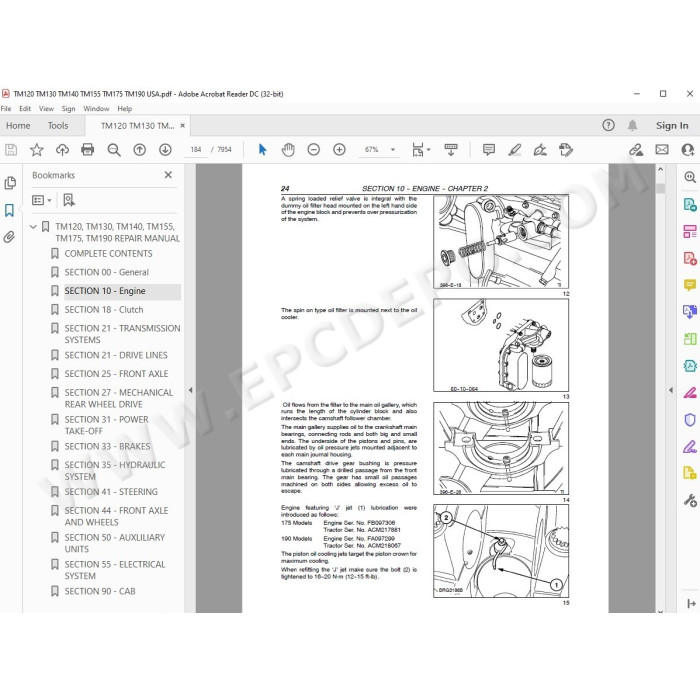Click the page number field
Viewport: 700px width, 700px height.
pyautogui.click(x=196, y=150)
